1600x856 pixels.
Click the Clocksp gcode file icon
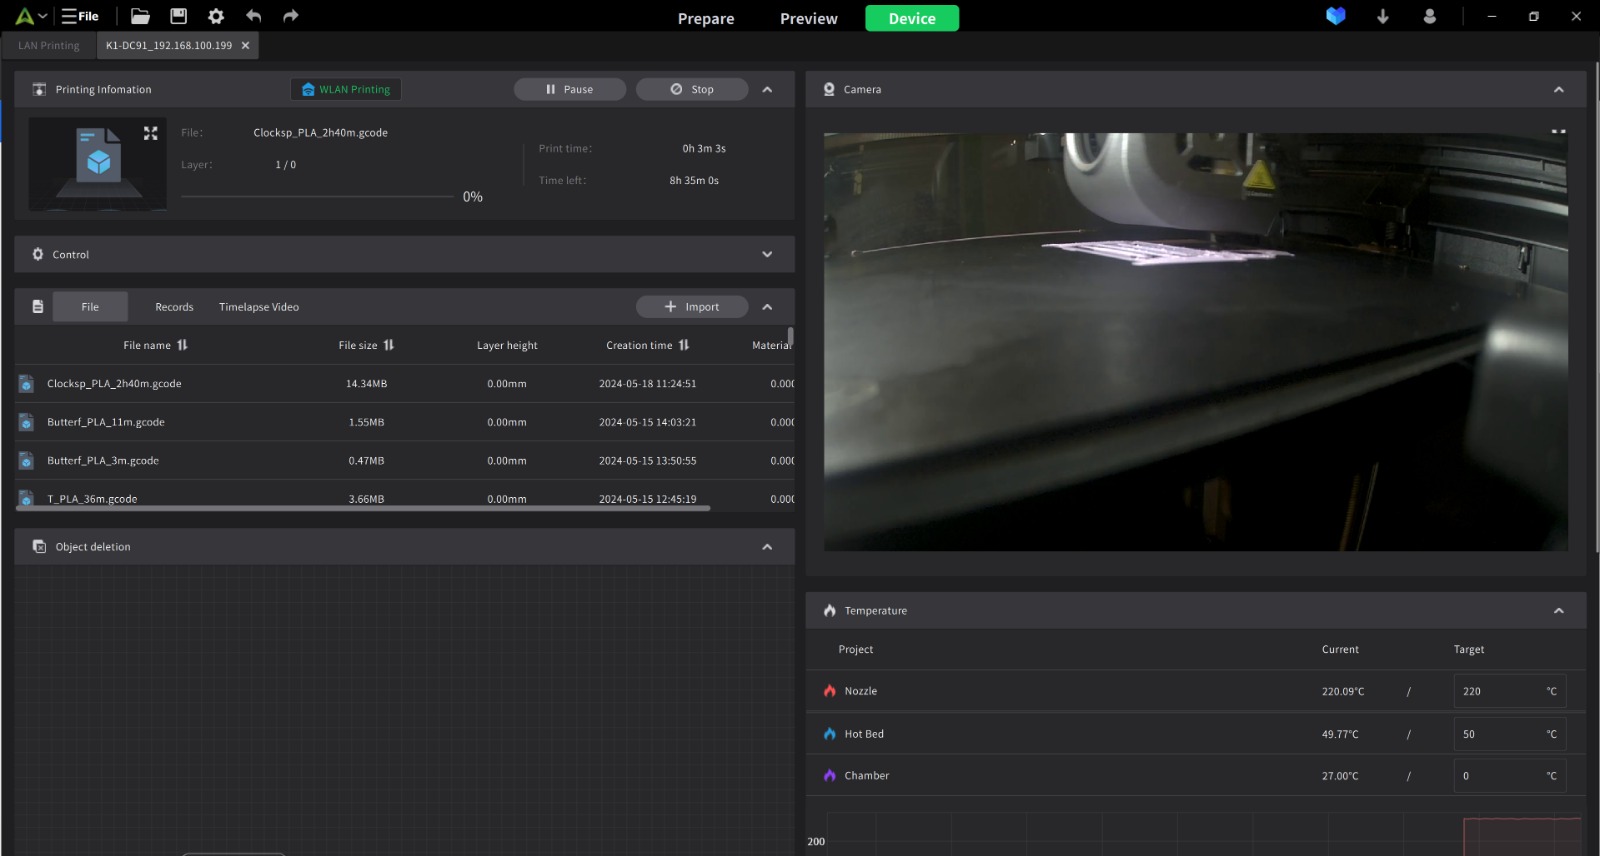coord(27,384)
